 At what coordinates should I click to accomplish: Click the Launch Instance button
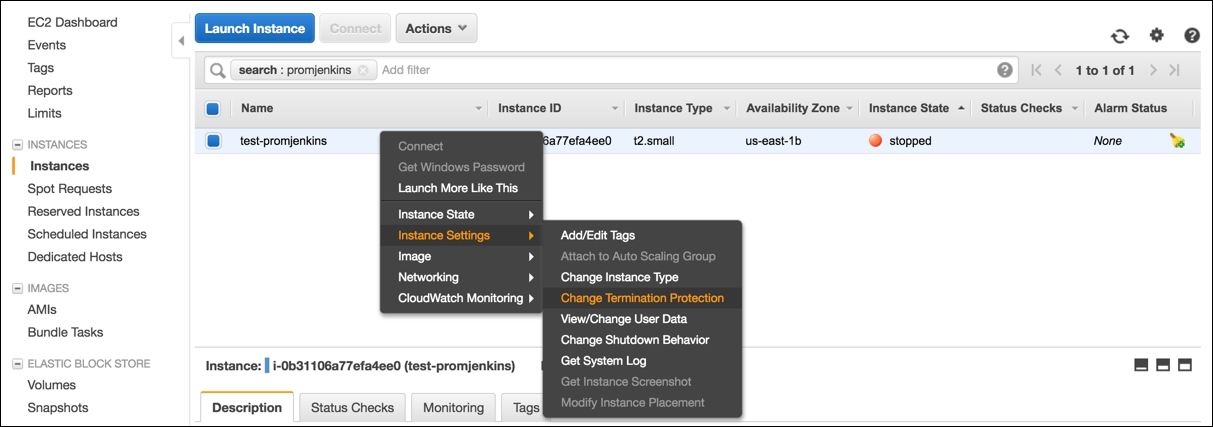pyautogui.click(x=255, y=28)
